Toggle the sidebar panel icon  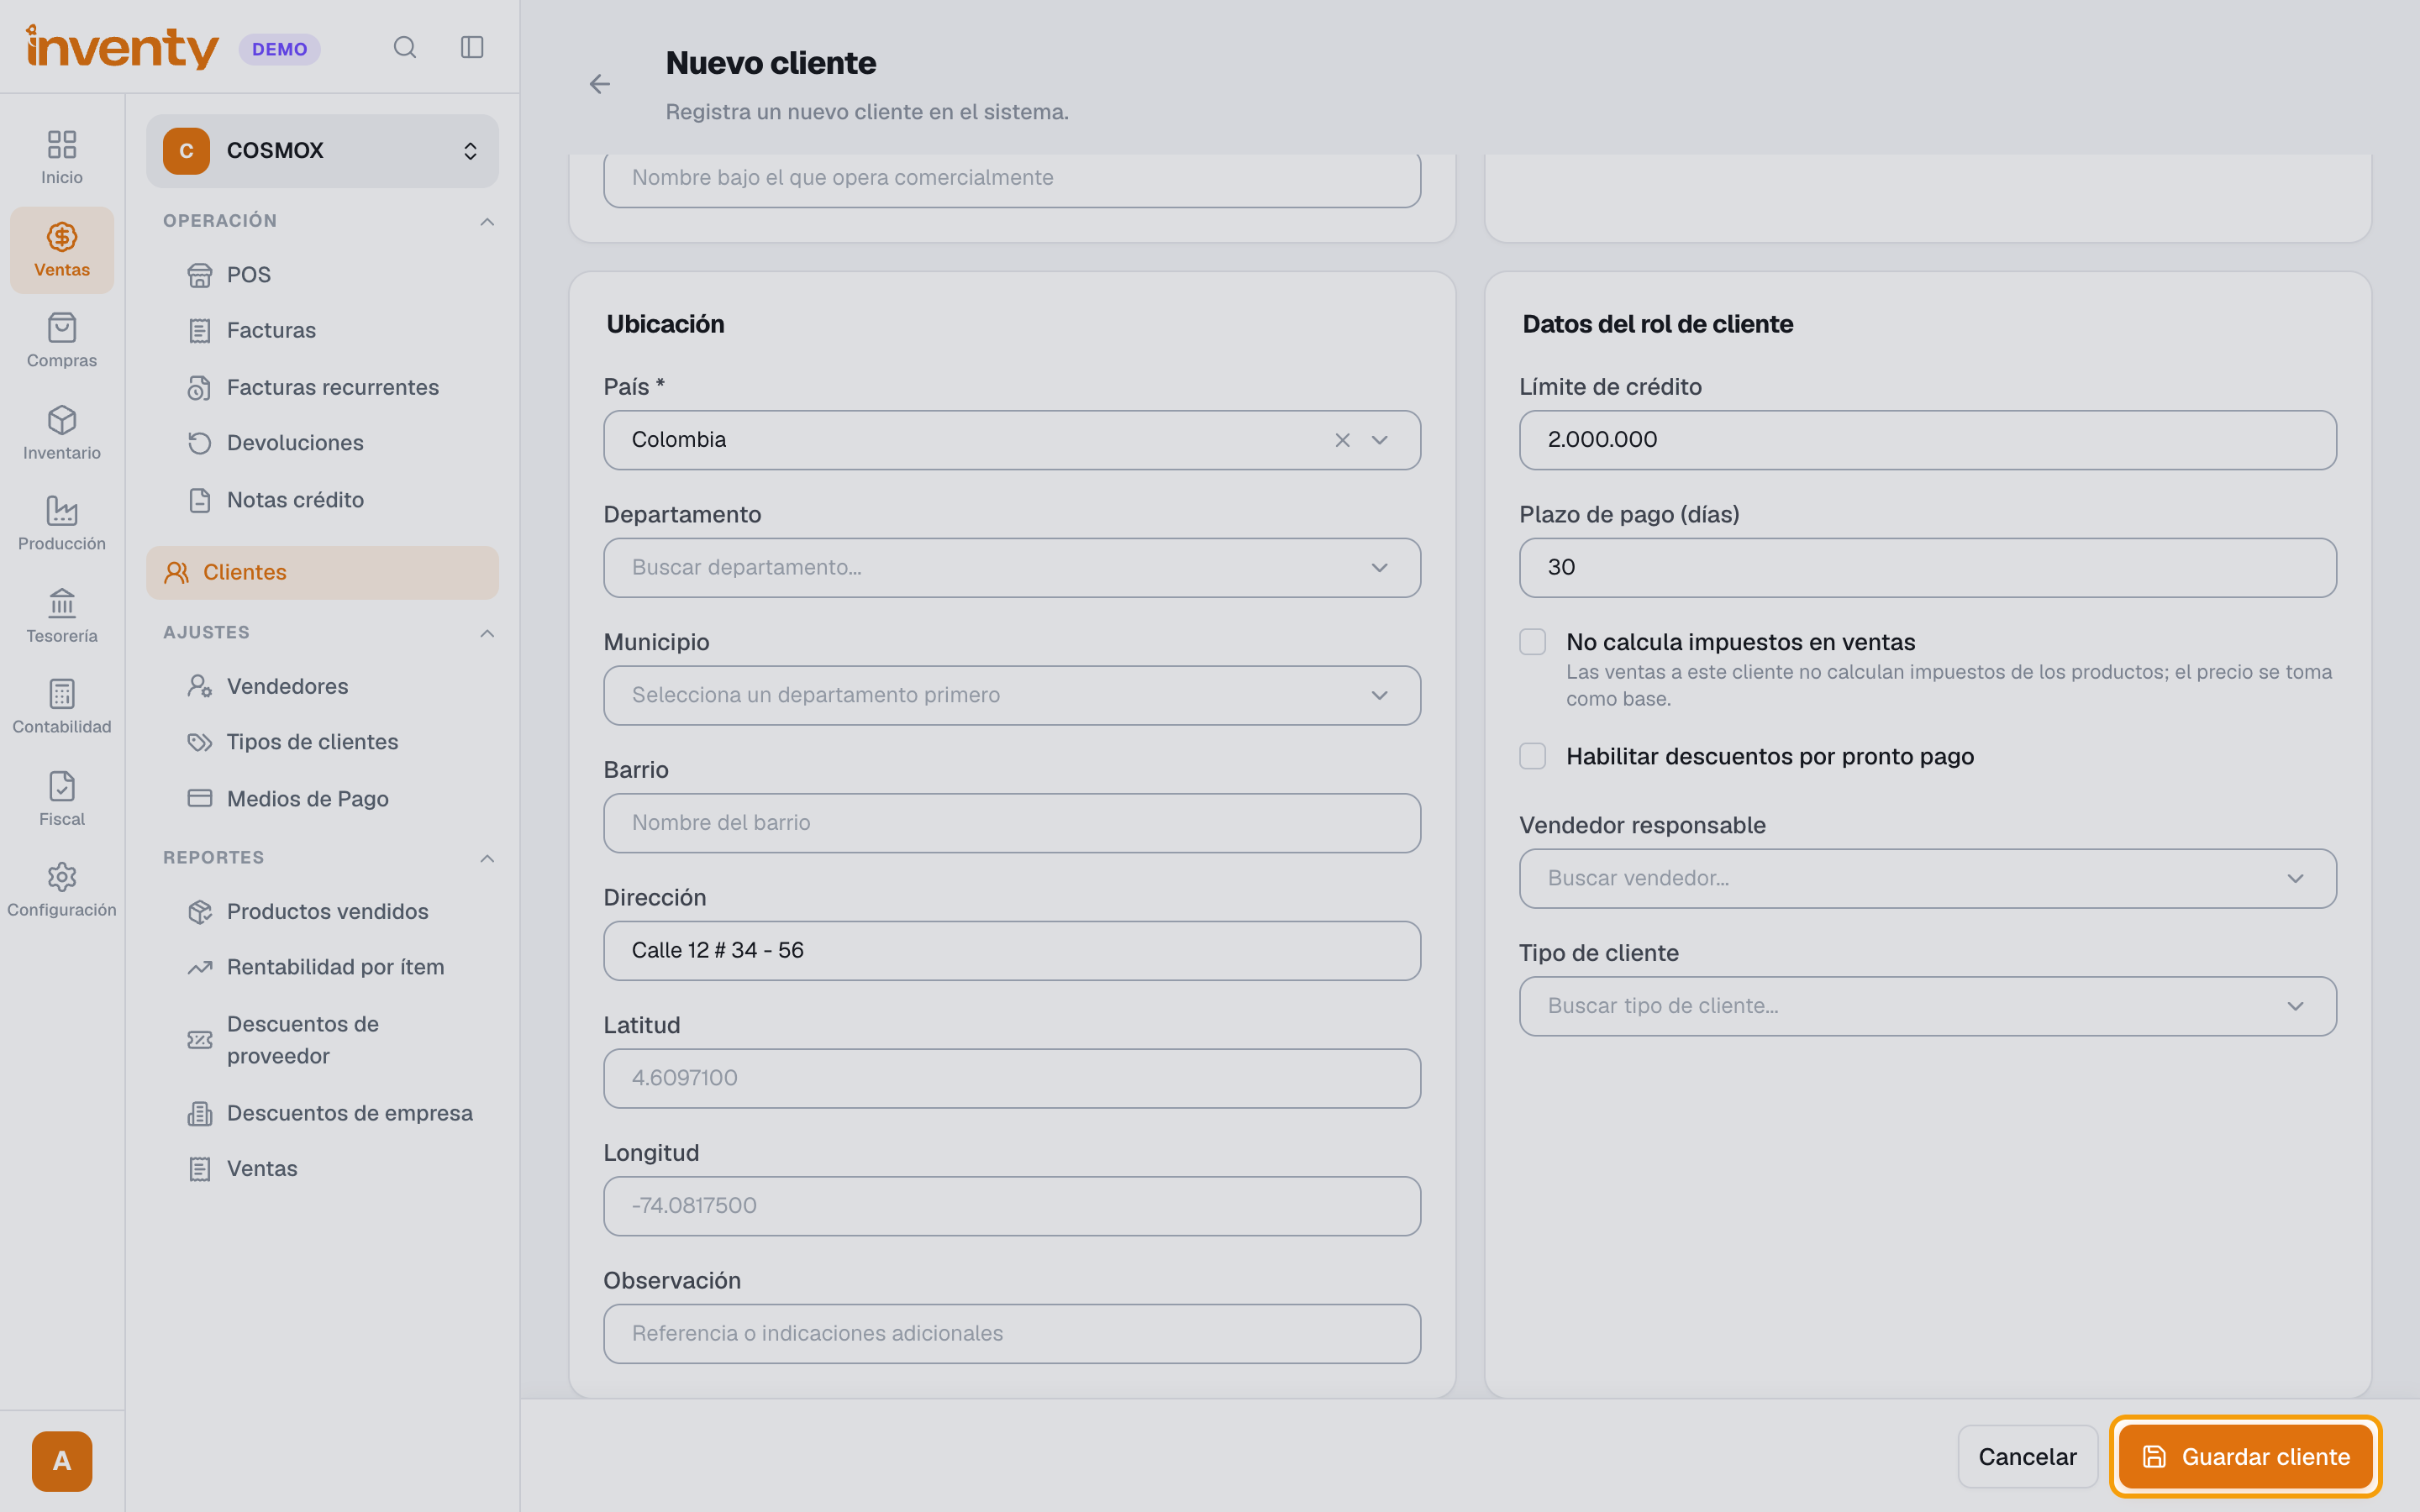click(x=472, y=47)
